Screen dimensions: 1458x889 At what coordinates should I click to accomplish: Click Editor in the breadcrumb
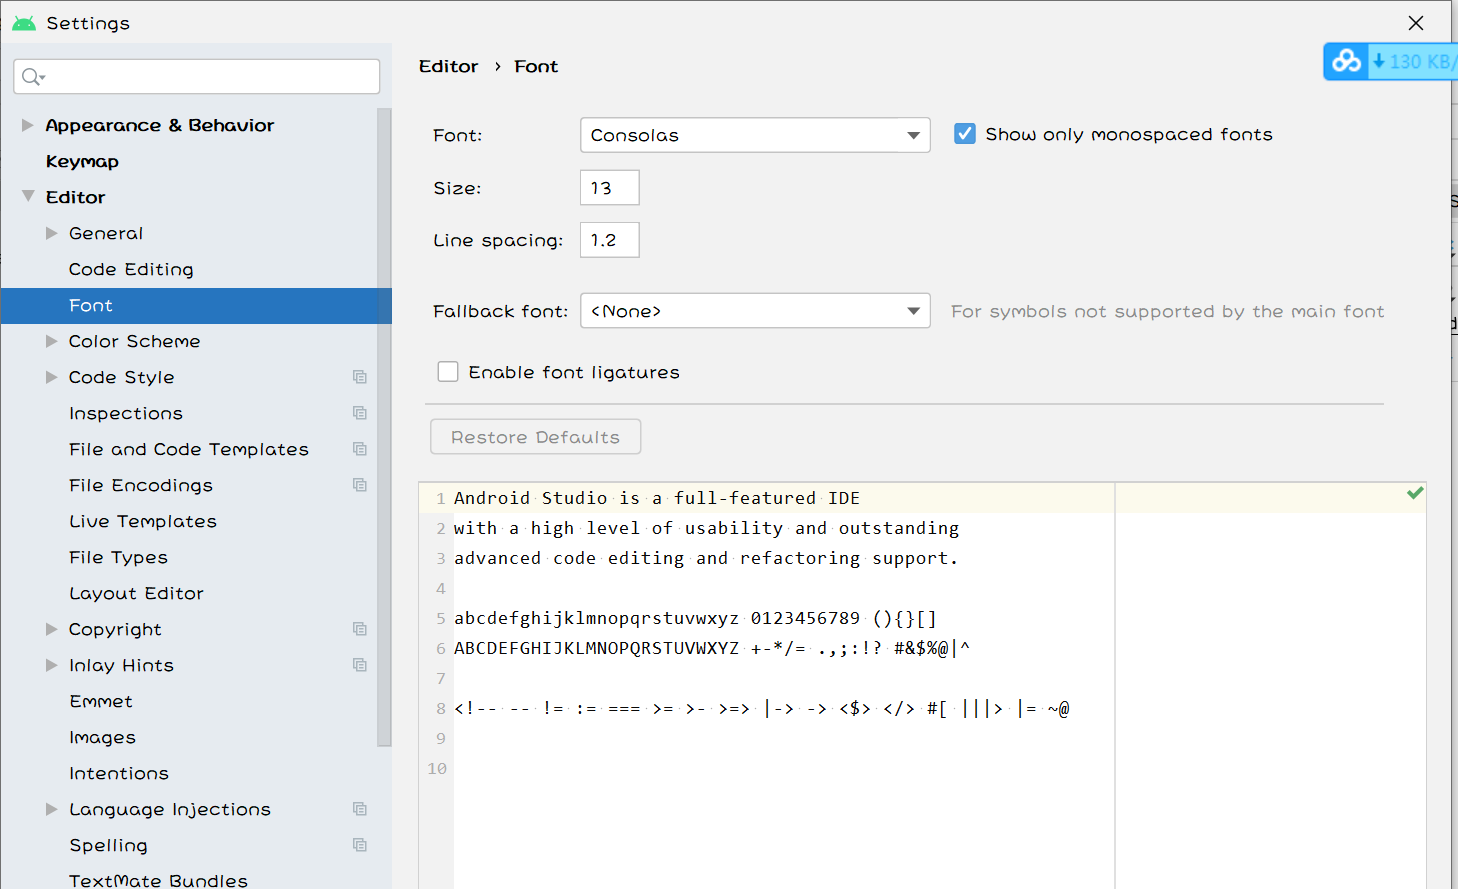[x=448, y=66]
